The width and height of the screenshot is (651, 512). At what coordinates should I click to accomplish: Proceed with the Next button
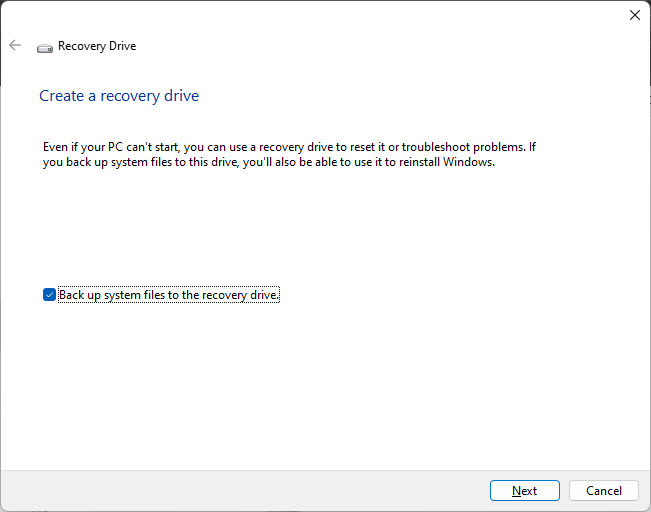[x=524, y=490]
